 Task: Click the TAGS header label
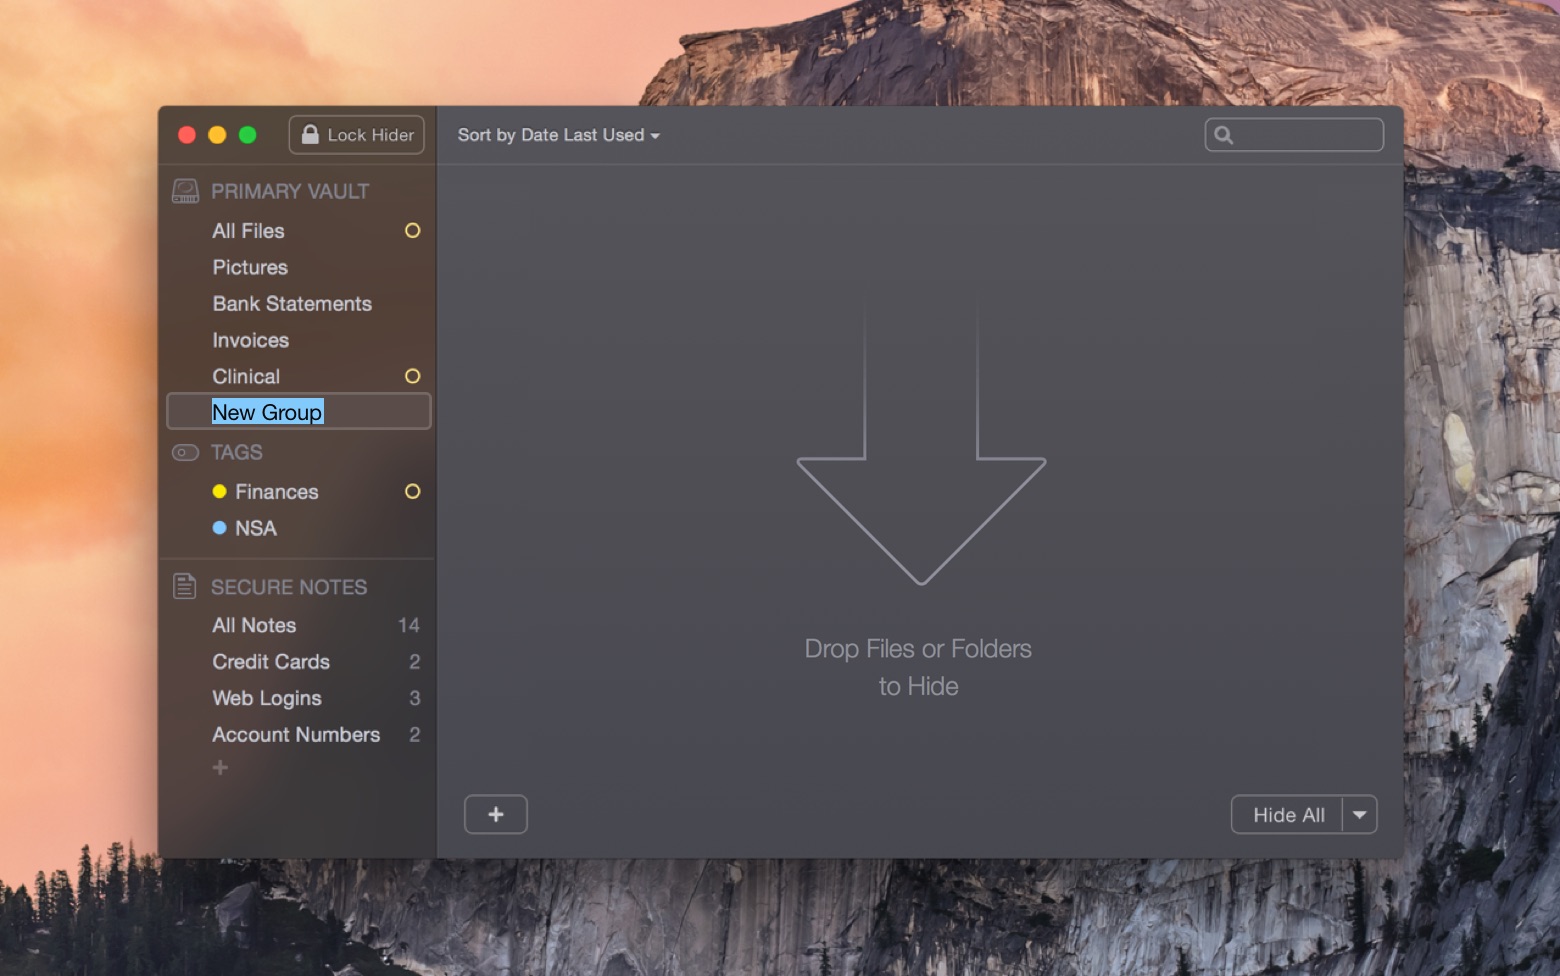click(x=237, y=453)
